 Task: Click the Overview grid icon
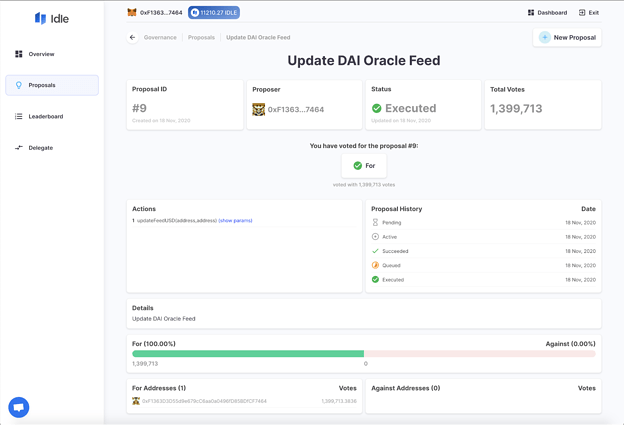(x=19, y=54)
